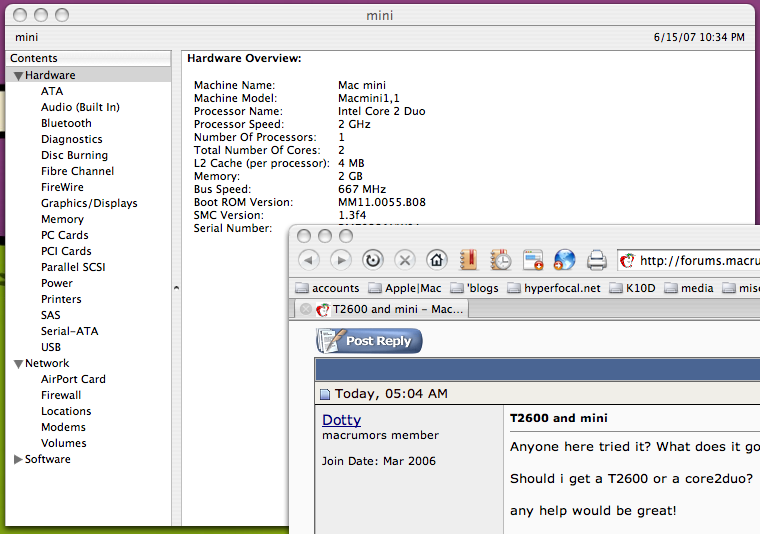Select Memory in the sidebar list
This screenshot has height=534, width=760.
(x=62, y=219)
